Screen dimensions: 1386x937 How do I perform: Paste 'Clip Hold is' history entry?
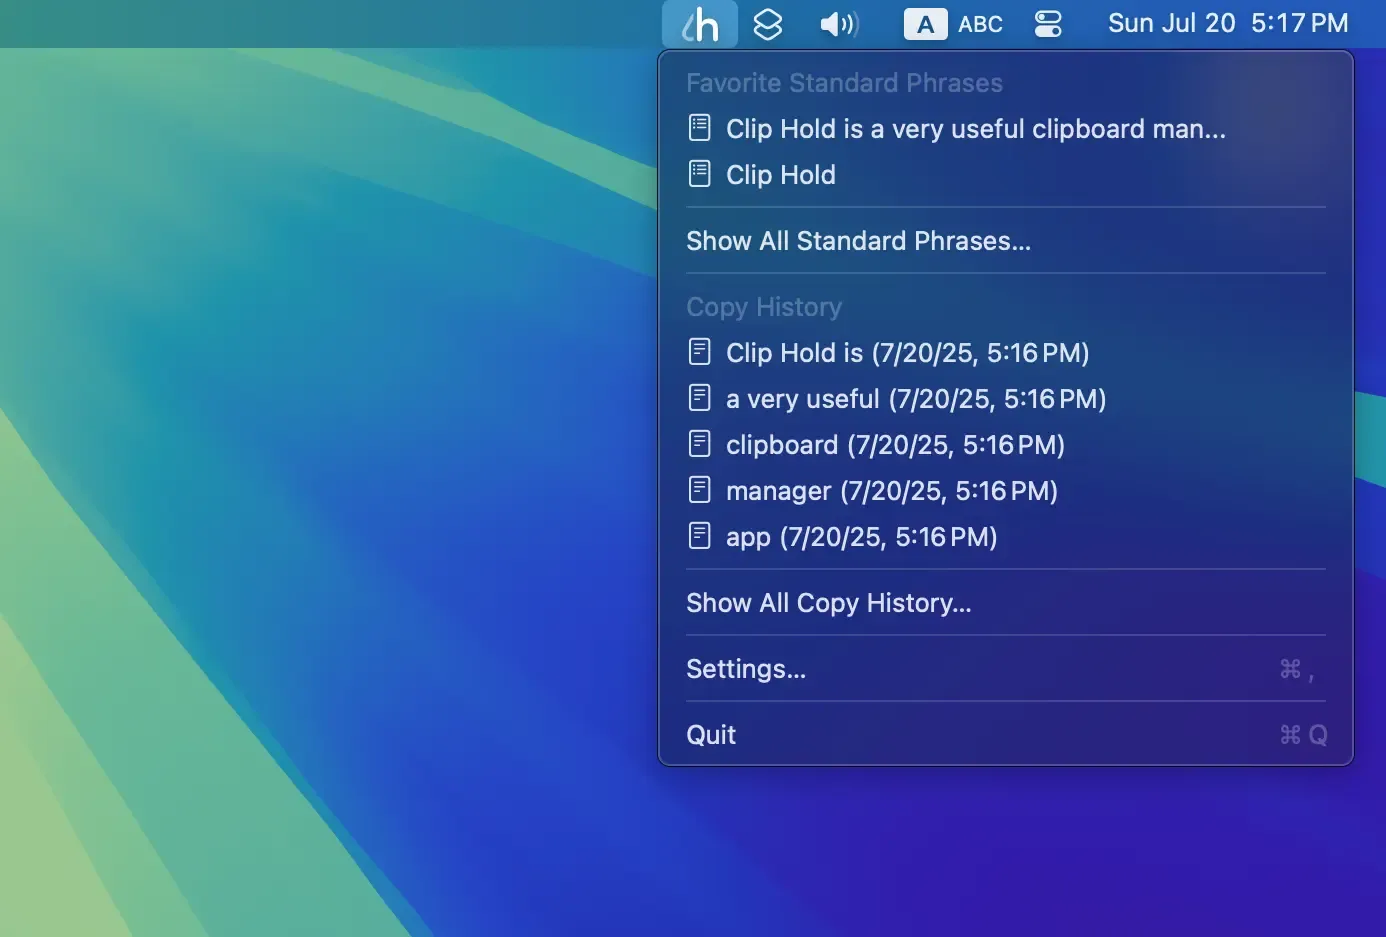[1006, 353]
